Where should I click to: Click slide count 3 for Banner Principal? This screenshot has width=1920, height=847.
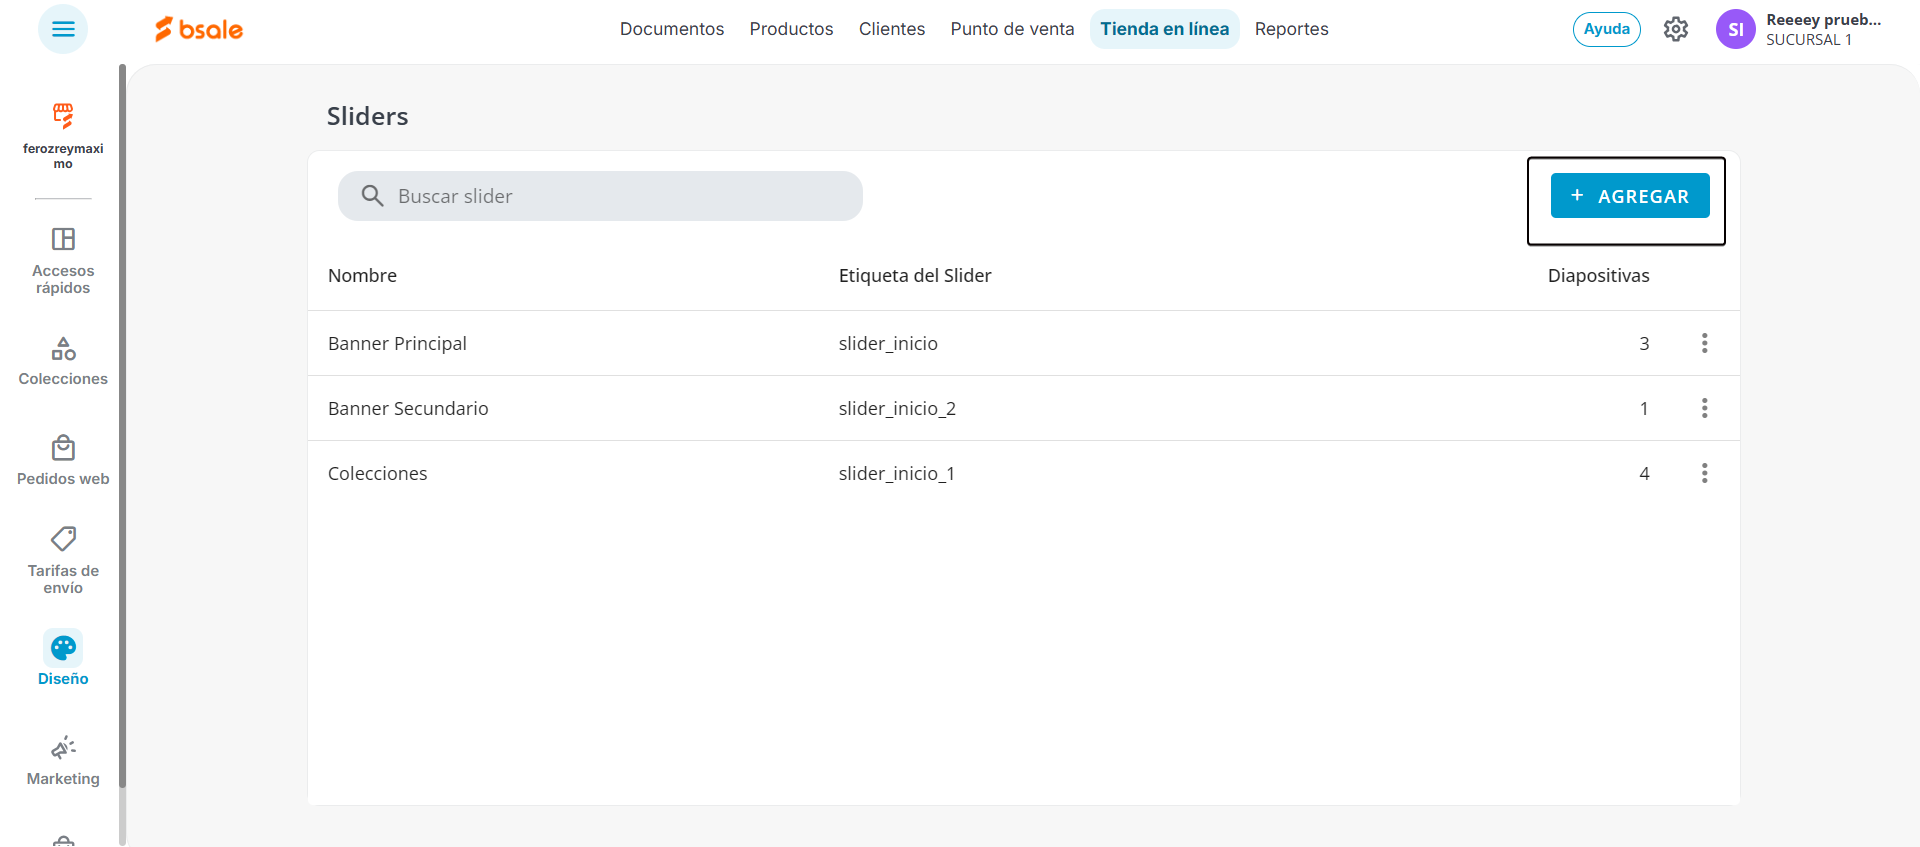pyautogui.click(x=1644, y=343)
